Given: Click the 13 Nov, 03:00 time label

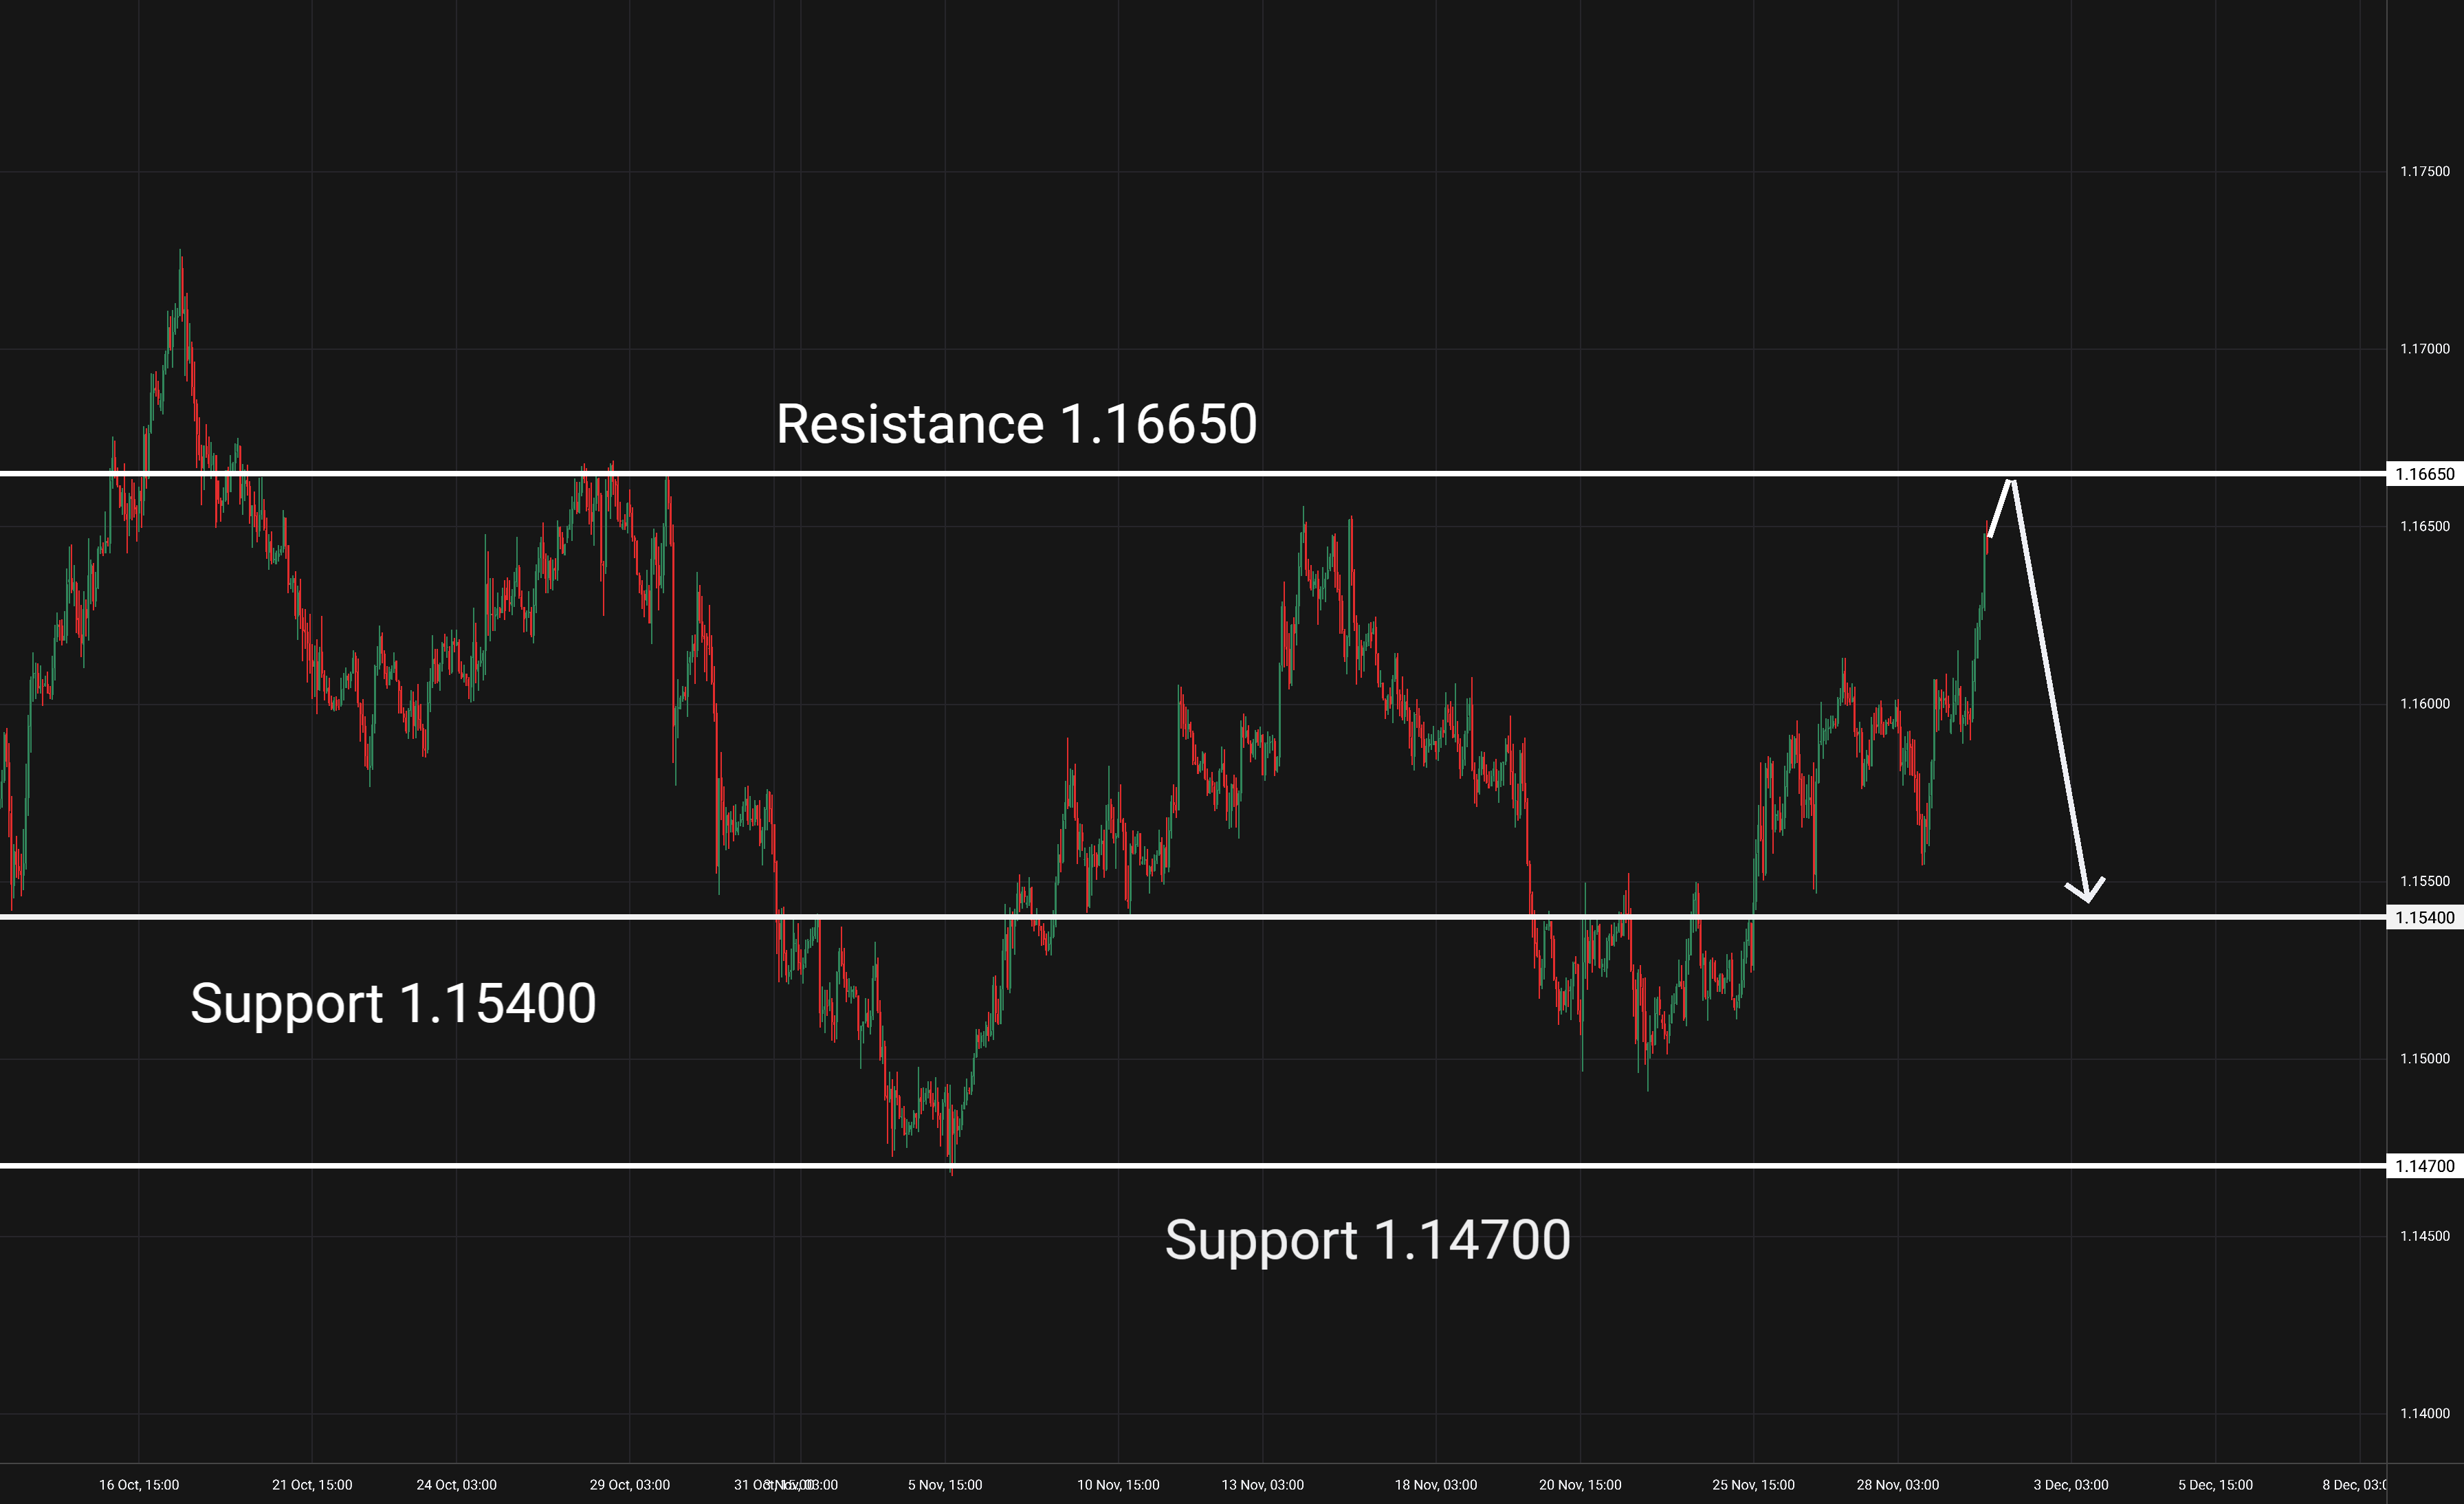Looking at the screenshot, I should pyautogui.click(x=1262, y=1485).
